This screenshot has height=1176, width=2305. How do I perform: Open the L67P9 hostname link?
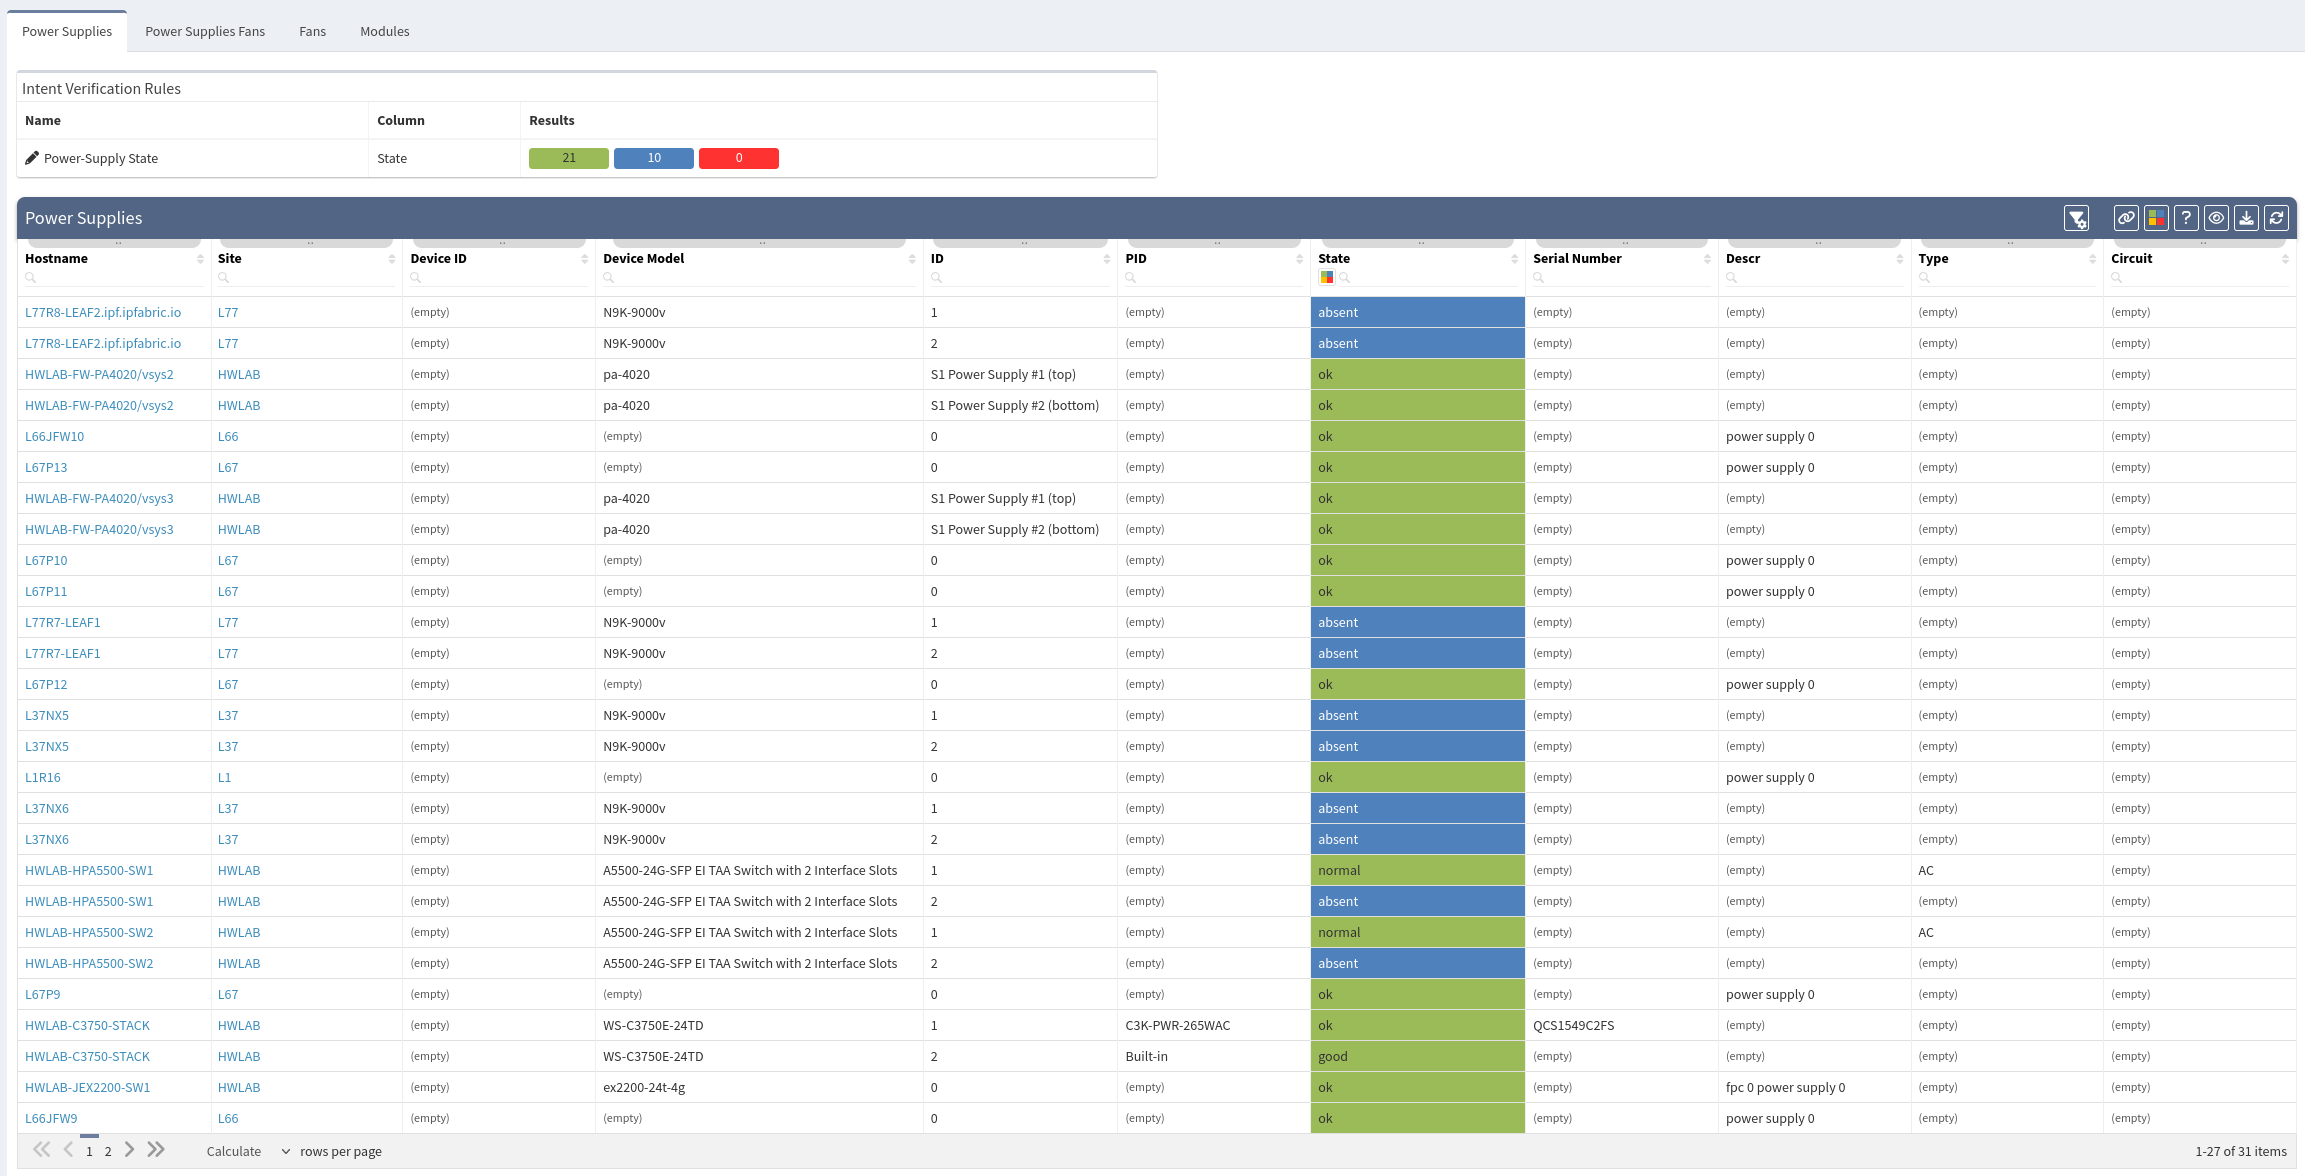42,995
